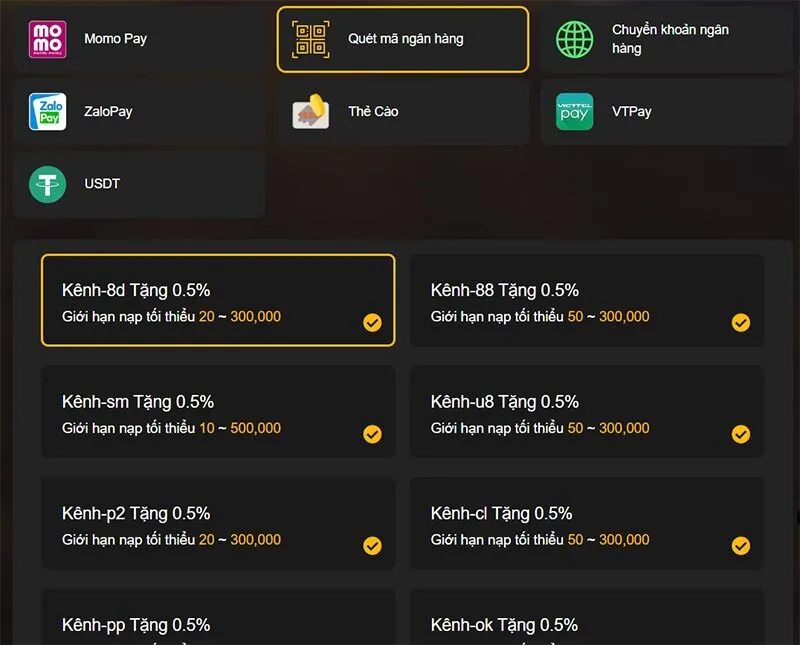Click the green globe bank transfer icon
Screen dimensions: 800x645
(x=575, y=39)
